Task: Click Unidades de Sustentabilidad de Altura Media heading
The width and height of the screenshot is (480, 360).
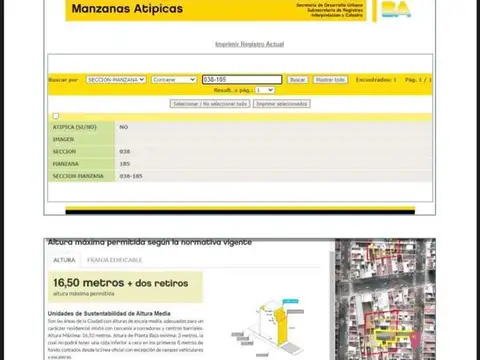Action: click(109, 313)
